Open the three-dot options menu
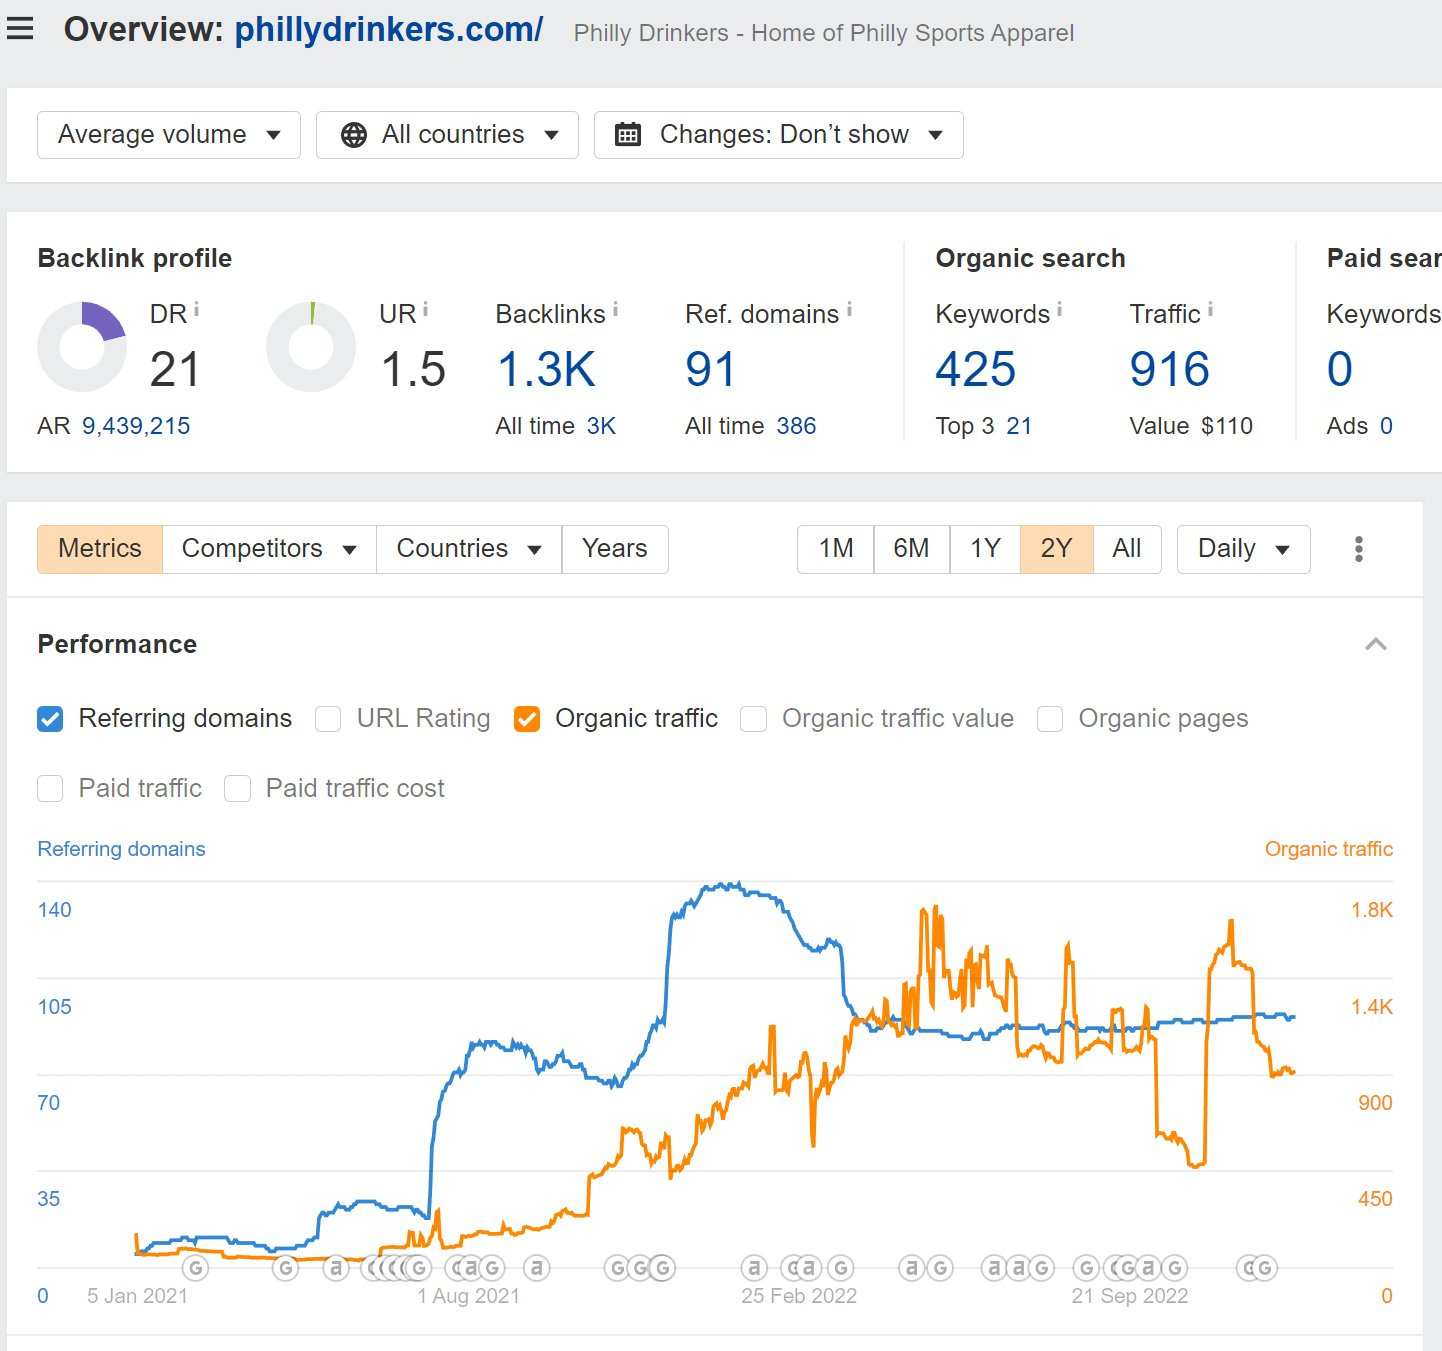Image resolution: width=1442 pixels, height=1351 pixels. (1358, 549)
